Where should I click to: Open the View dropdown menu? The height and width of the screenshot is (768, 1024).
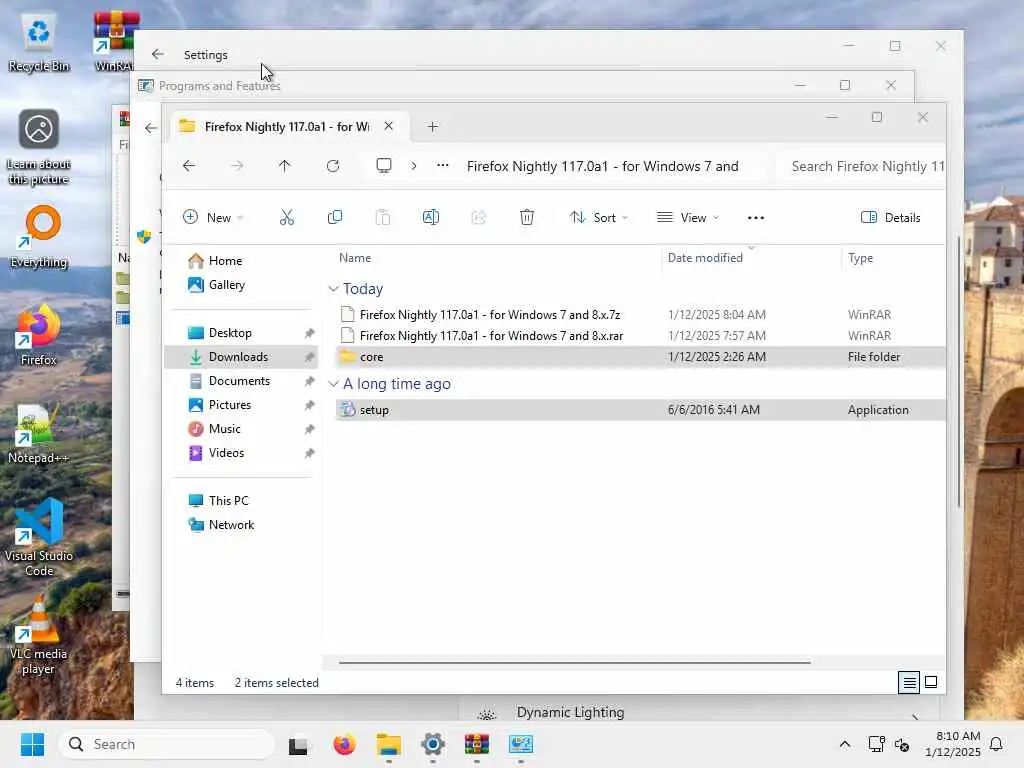pyautogui.click(x=688, y=217)
